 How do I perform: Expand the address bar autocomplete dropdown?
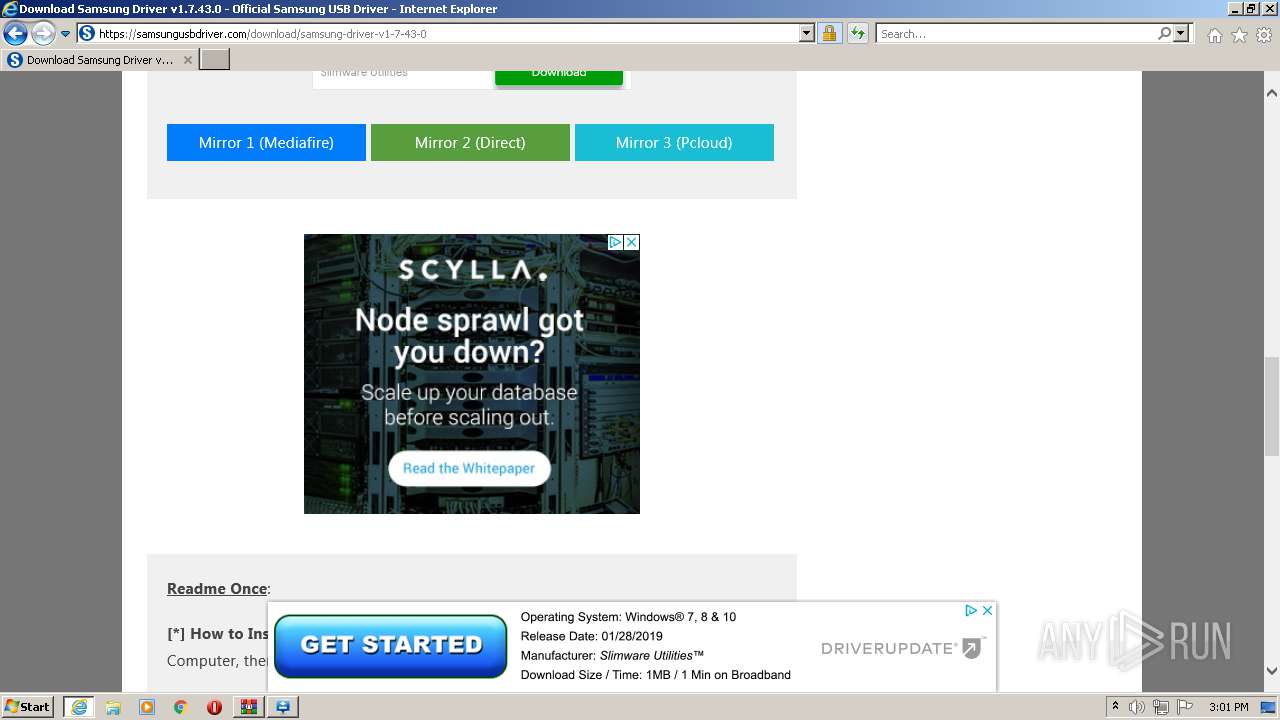(807, 33)
